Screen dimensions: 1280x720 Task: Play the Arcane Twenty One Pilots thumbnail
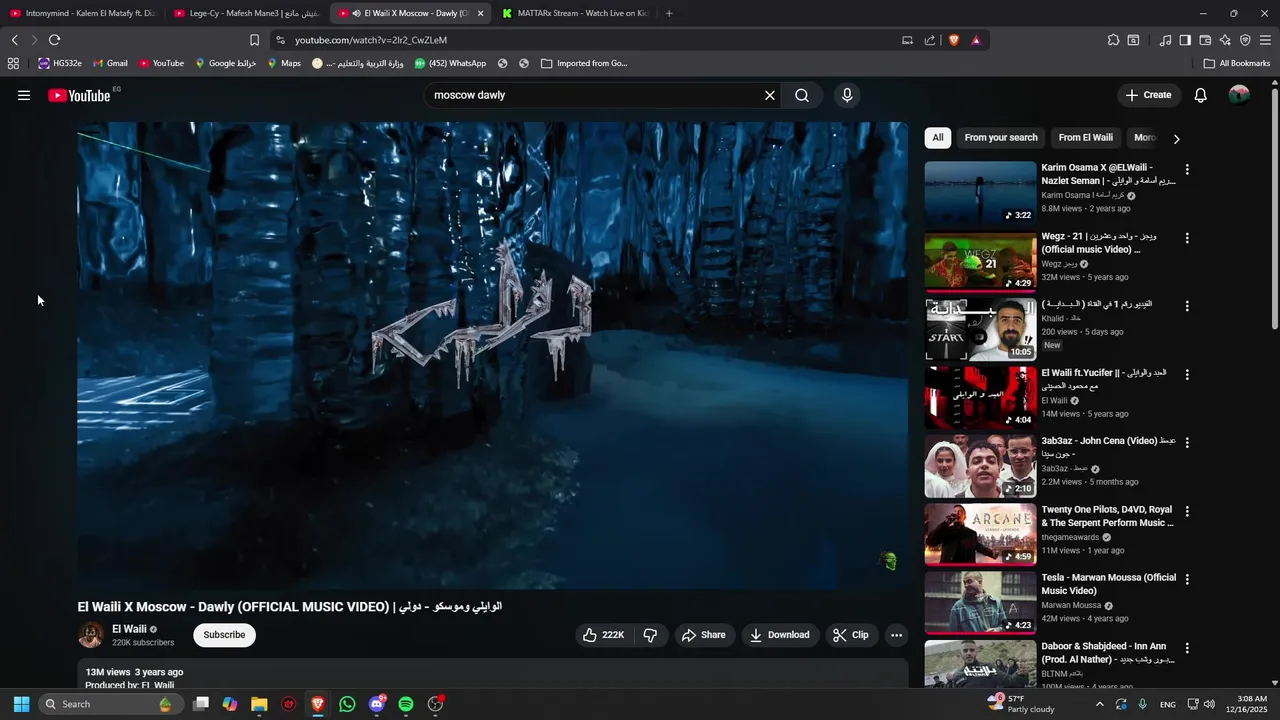[980, 534]
